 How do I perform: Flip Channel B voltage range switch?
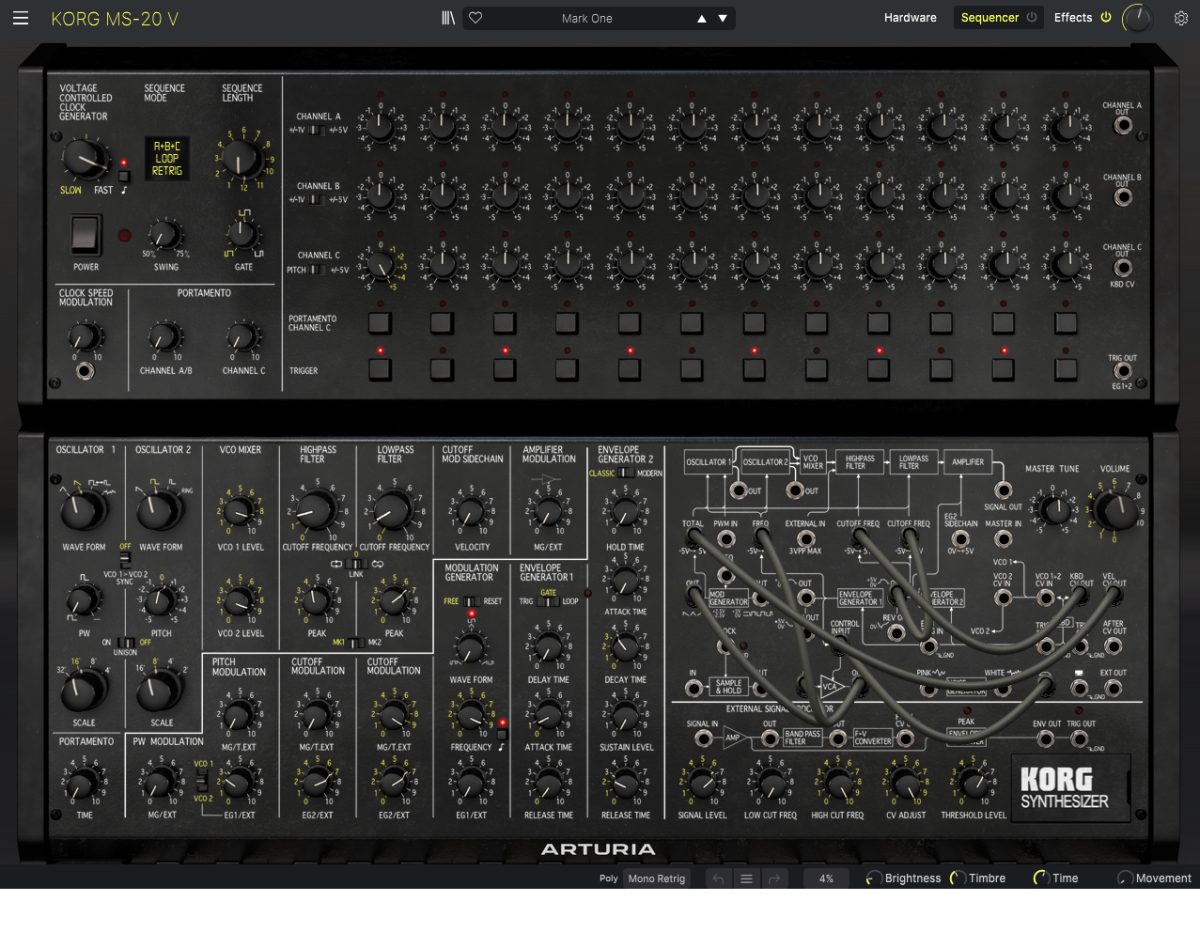pyautogui.click(x=315, y=199)
